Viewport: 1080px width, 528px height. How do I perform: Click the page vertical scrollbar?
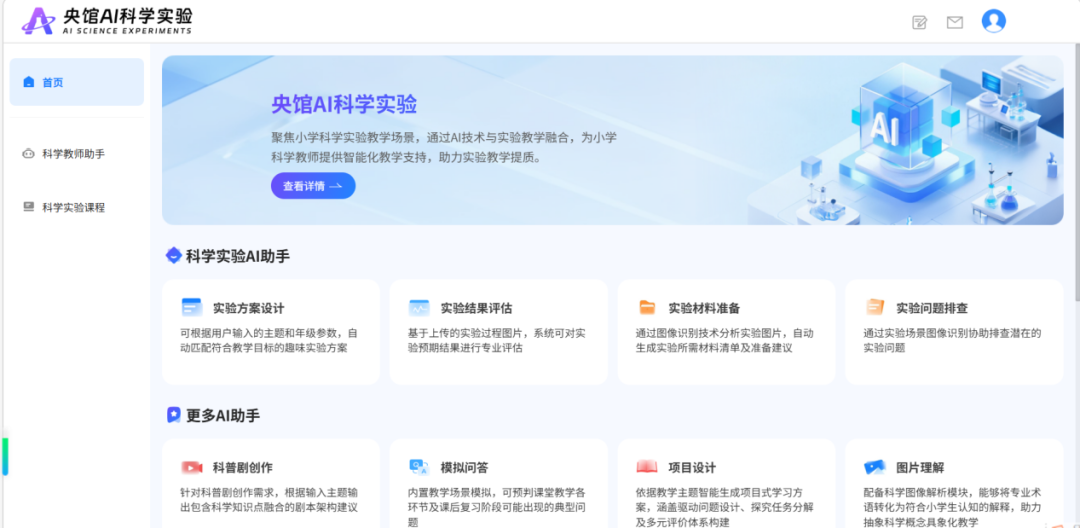pyautogui.click(x=1076, y=172)
